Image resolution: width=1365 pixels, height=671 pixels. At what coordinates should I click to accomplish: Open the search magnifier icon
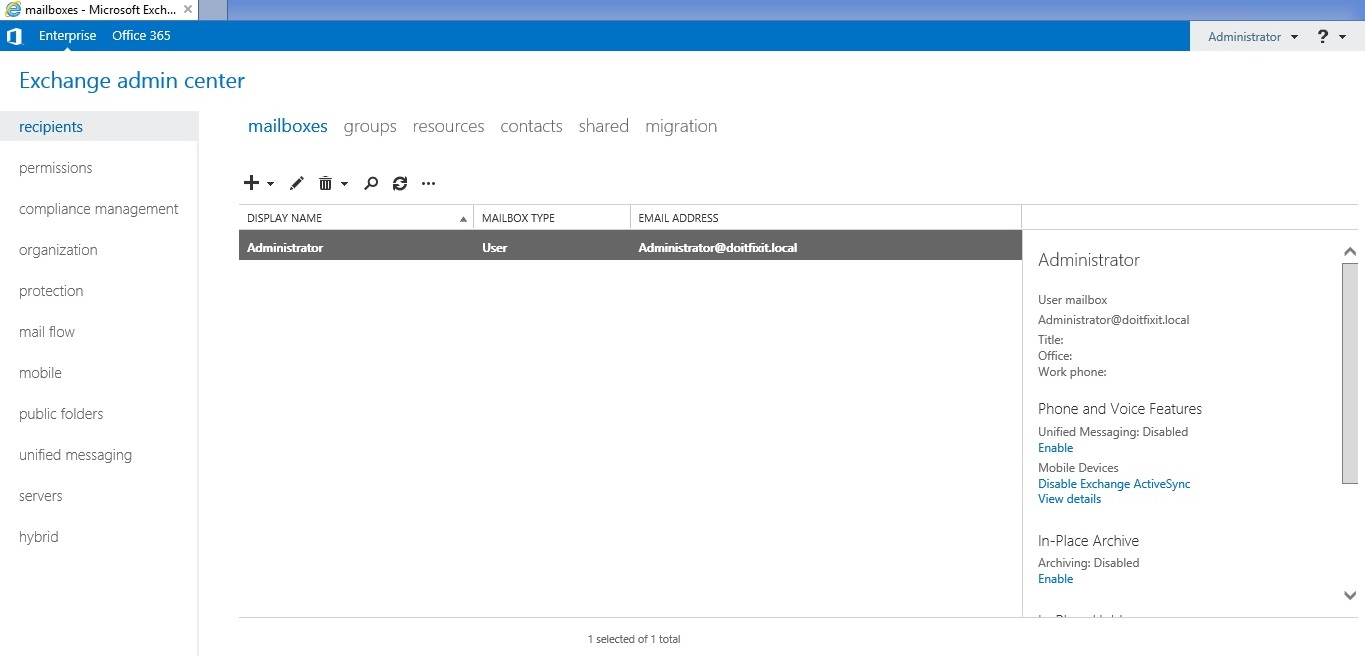(x=370, y=184)
